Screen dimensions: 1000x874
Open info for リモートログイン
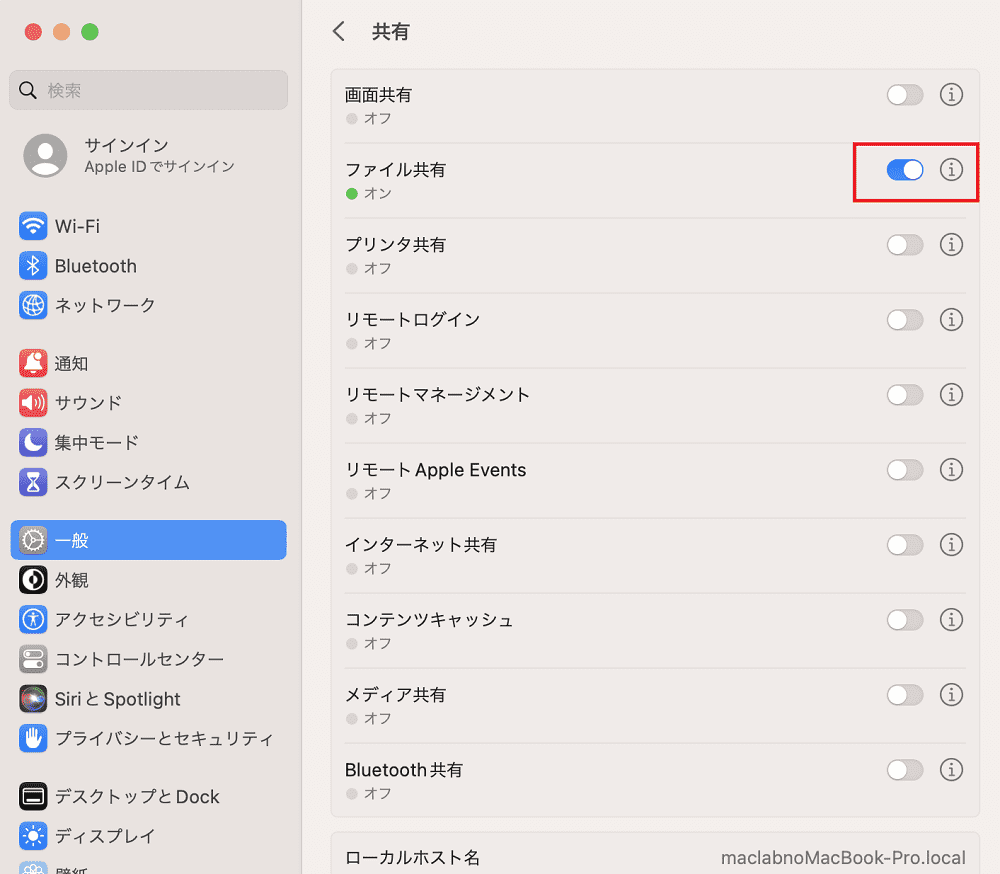pos(951,320)
